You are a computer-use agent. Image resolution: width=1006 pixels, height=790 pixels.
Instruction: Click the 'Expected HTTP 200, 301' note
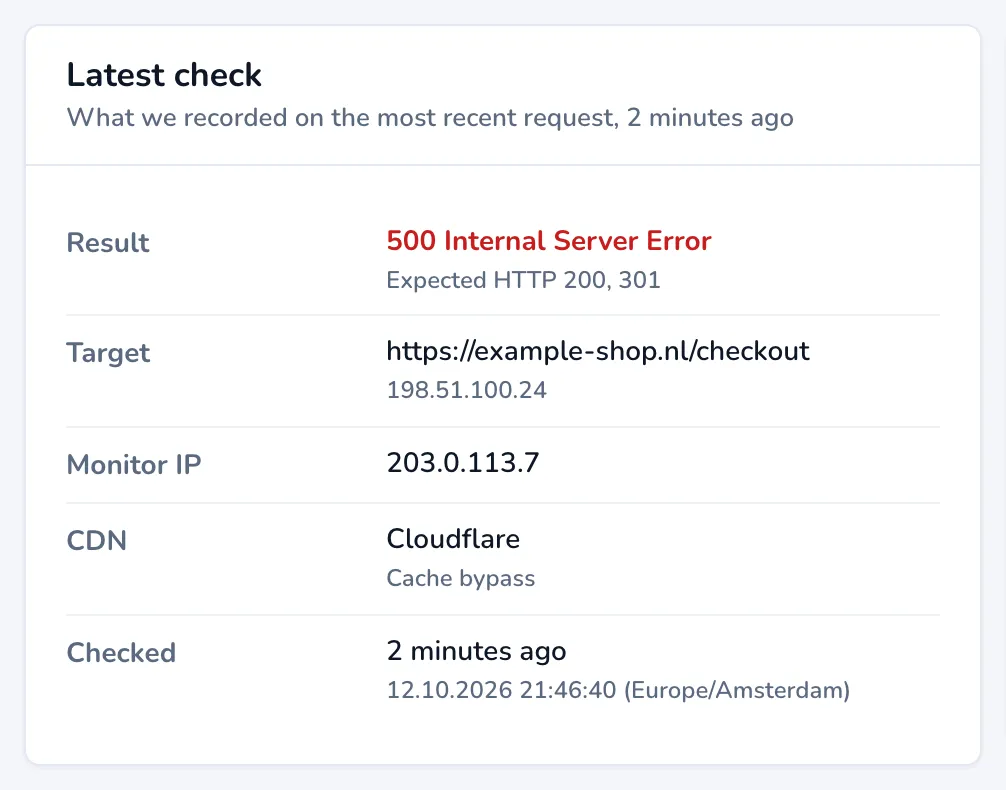tap(523, 280)
